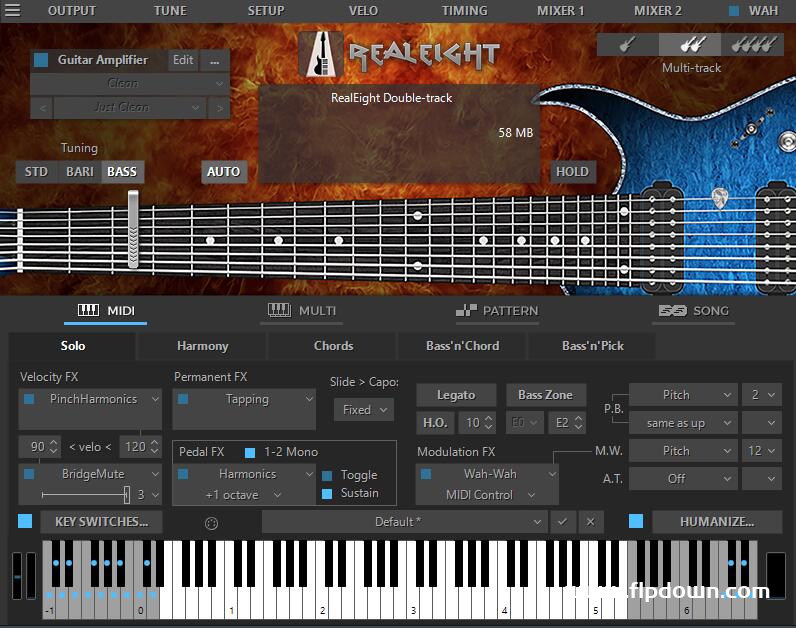Open the hamburger menu in top-left corner
Screen dimensions: 796x628
pos(12,11)
